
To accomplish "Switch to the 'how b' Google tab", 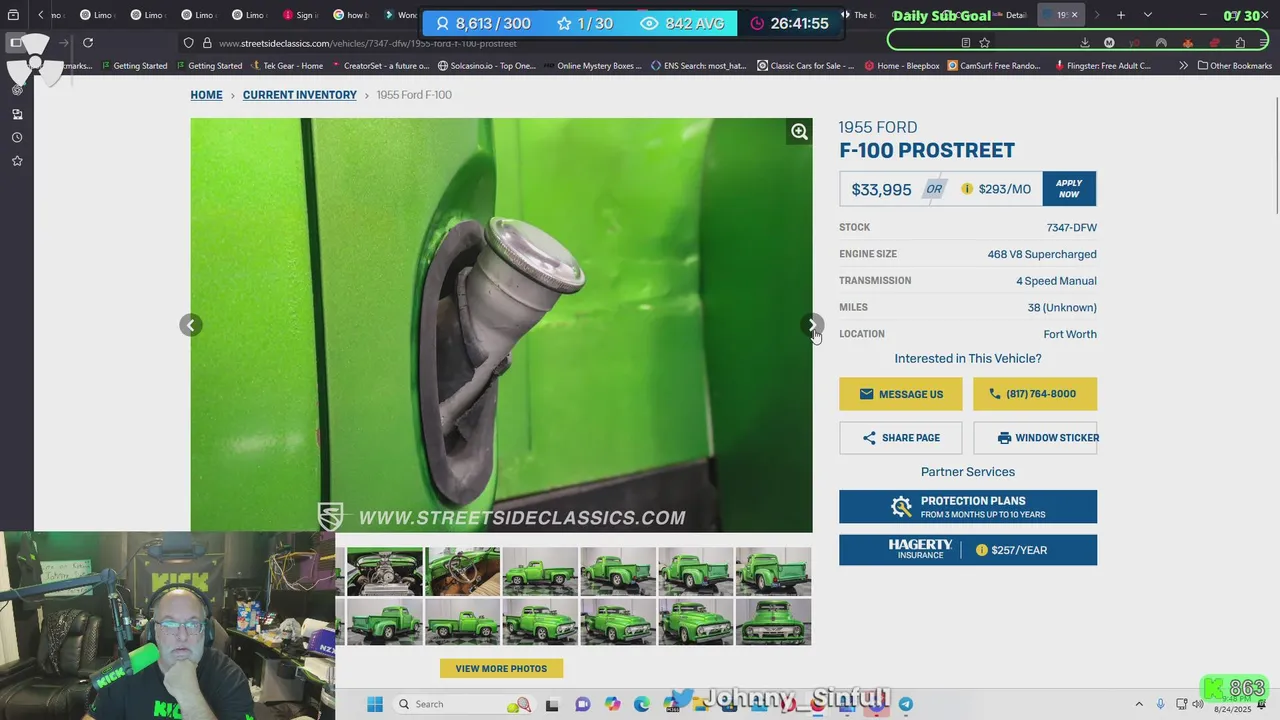I will (350, 15).
